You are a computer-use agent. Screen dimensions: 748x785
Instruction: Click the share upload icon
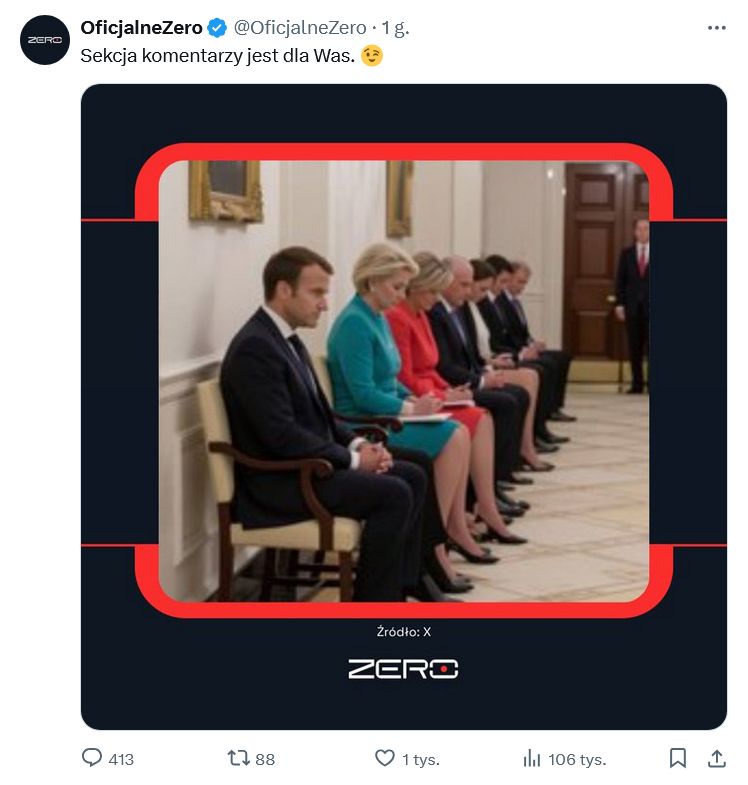(x=716, y=759)
